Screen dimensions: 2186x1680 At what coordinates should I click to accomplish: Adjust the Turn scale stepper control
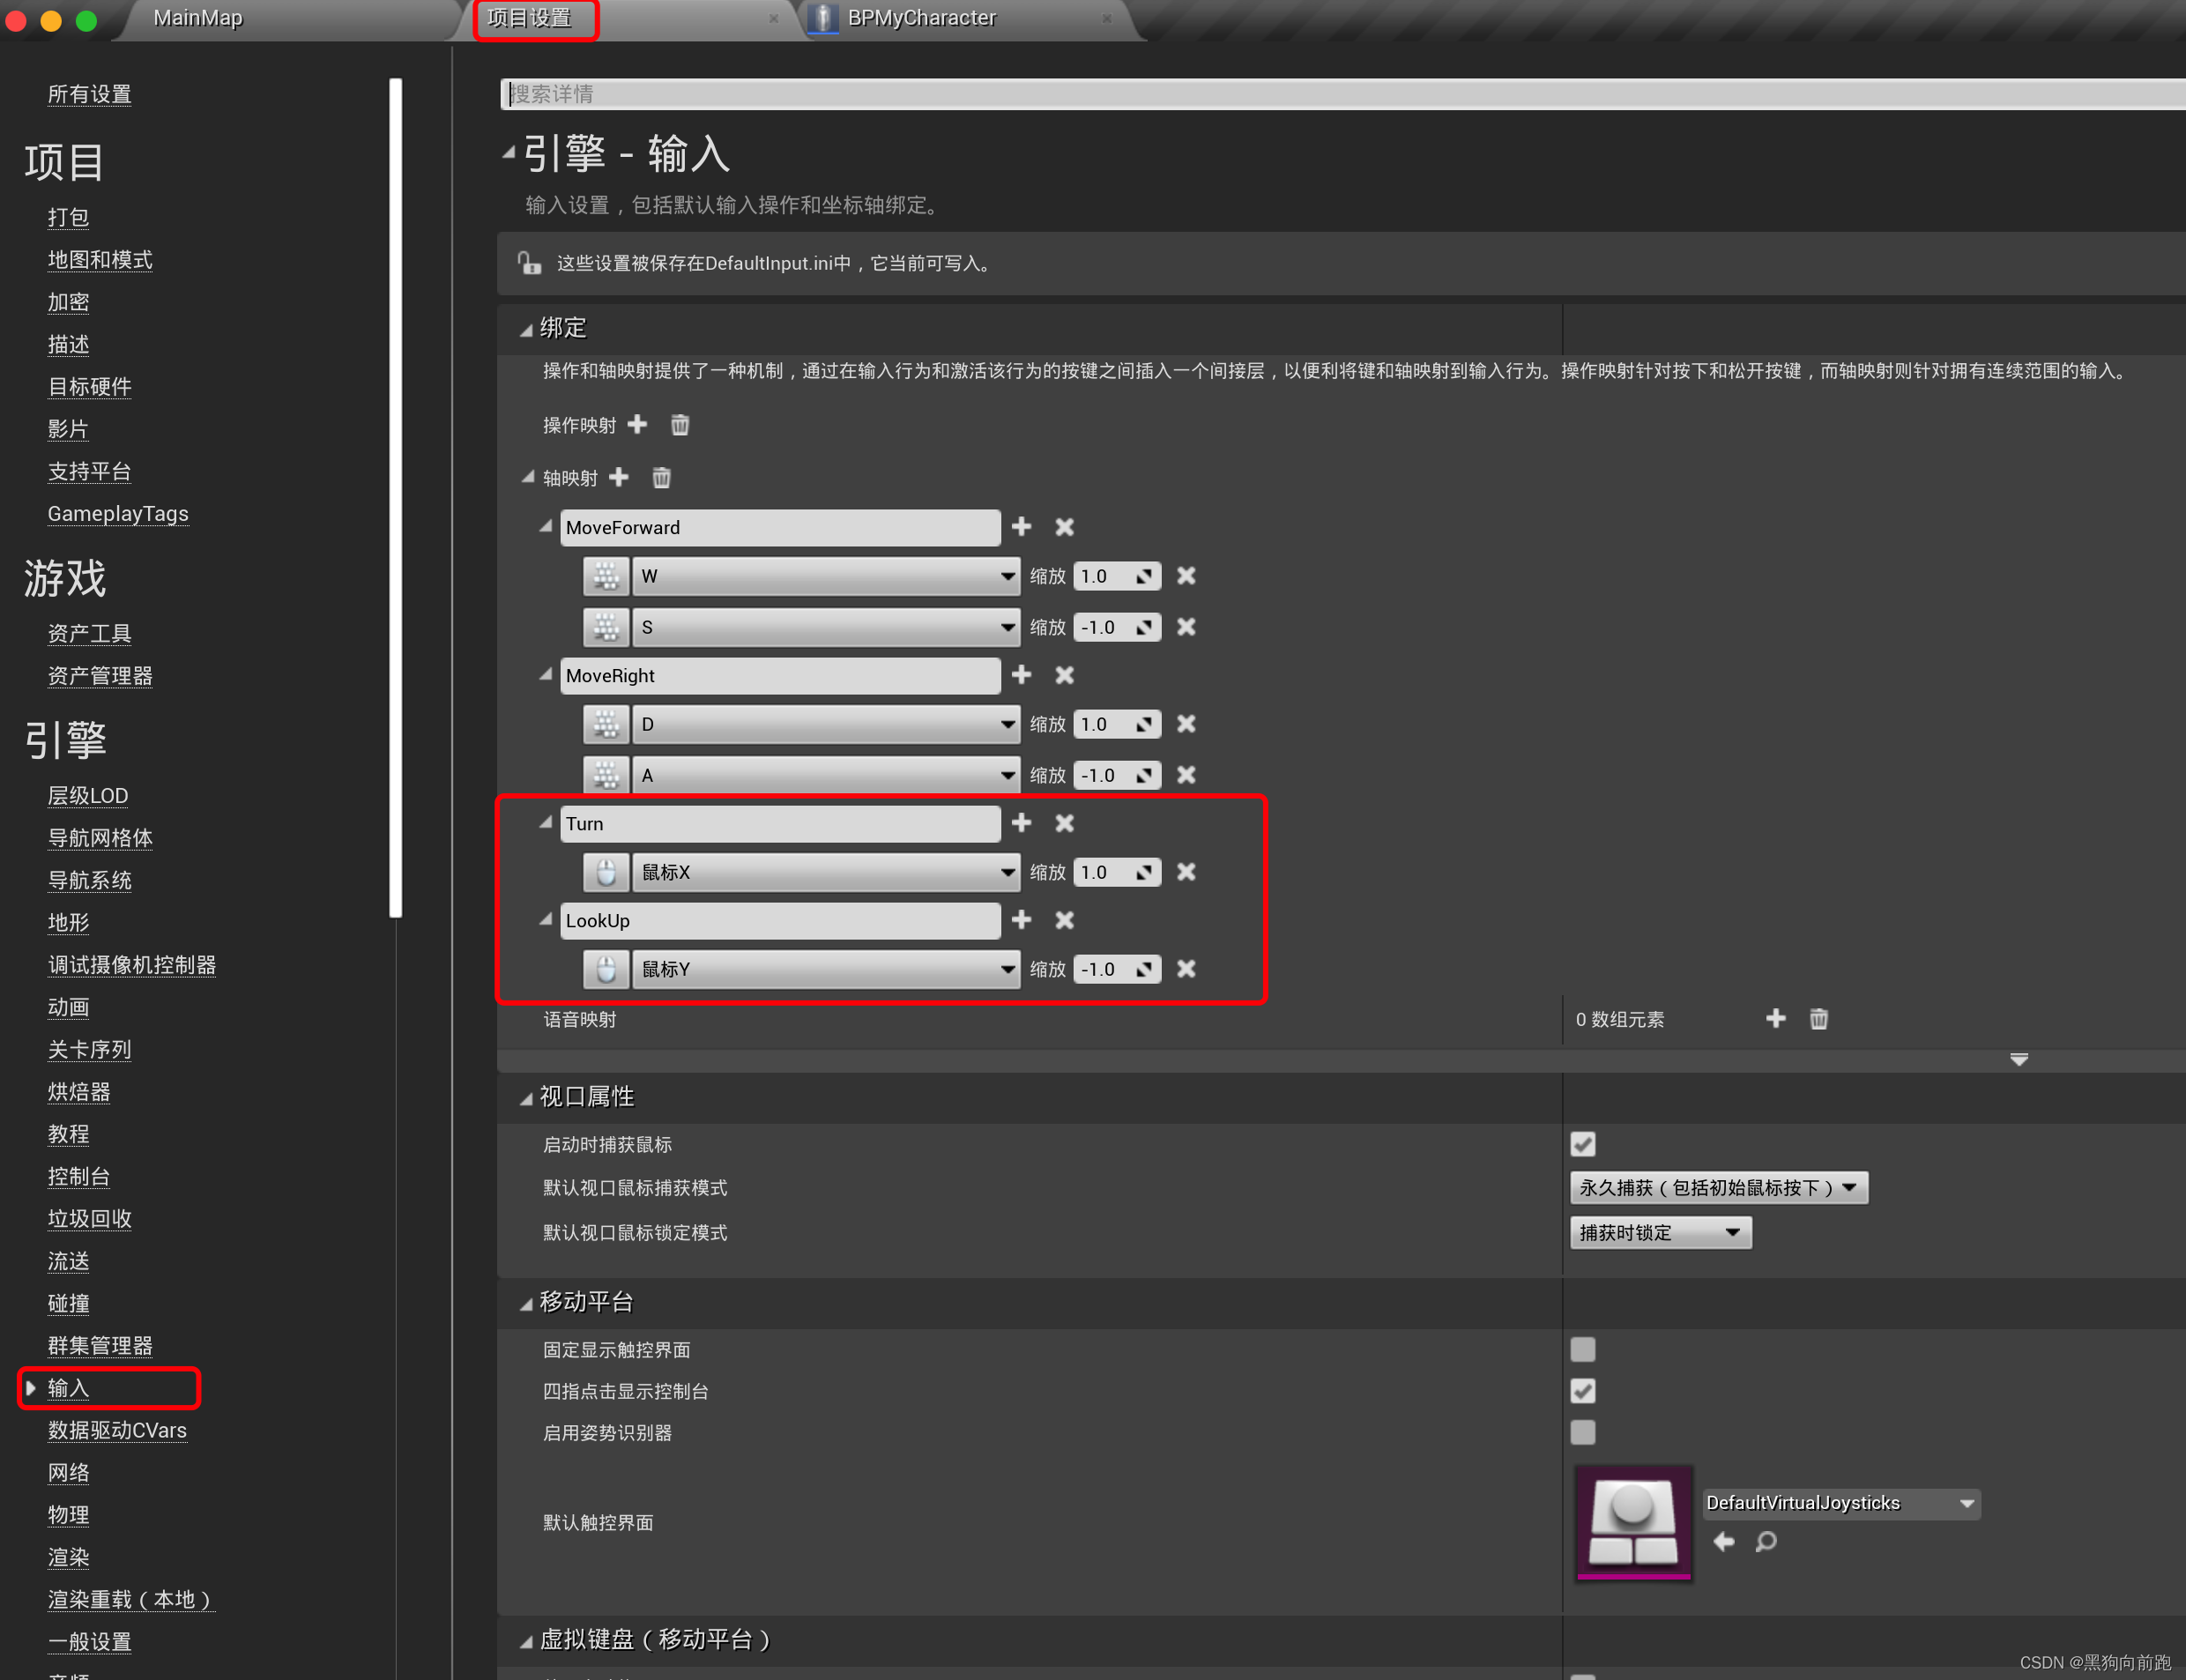[x=1146, y=872]
